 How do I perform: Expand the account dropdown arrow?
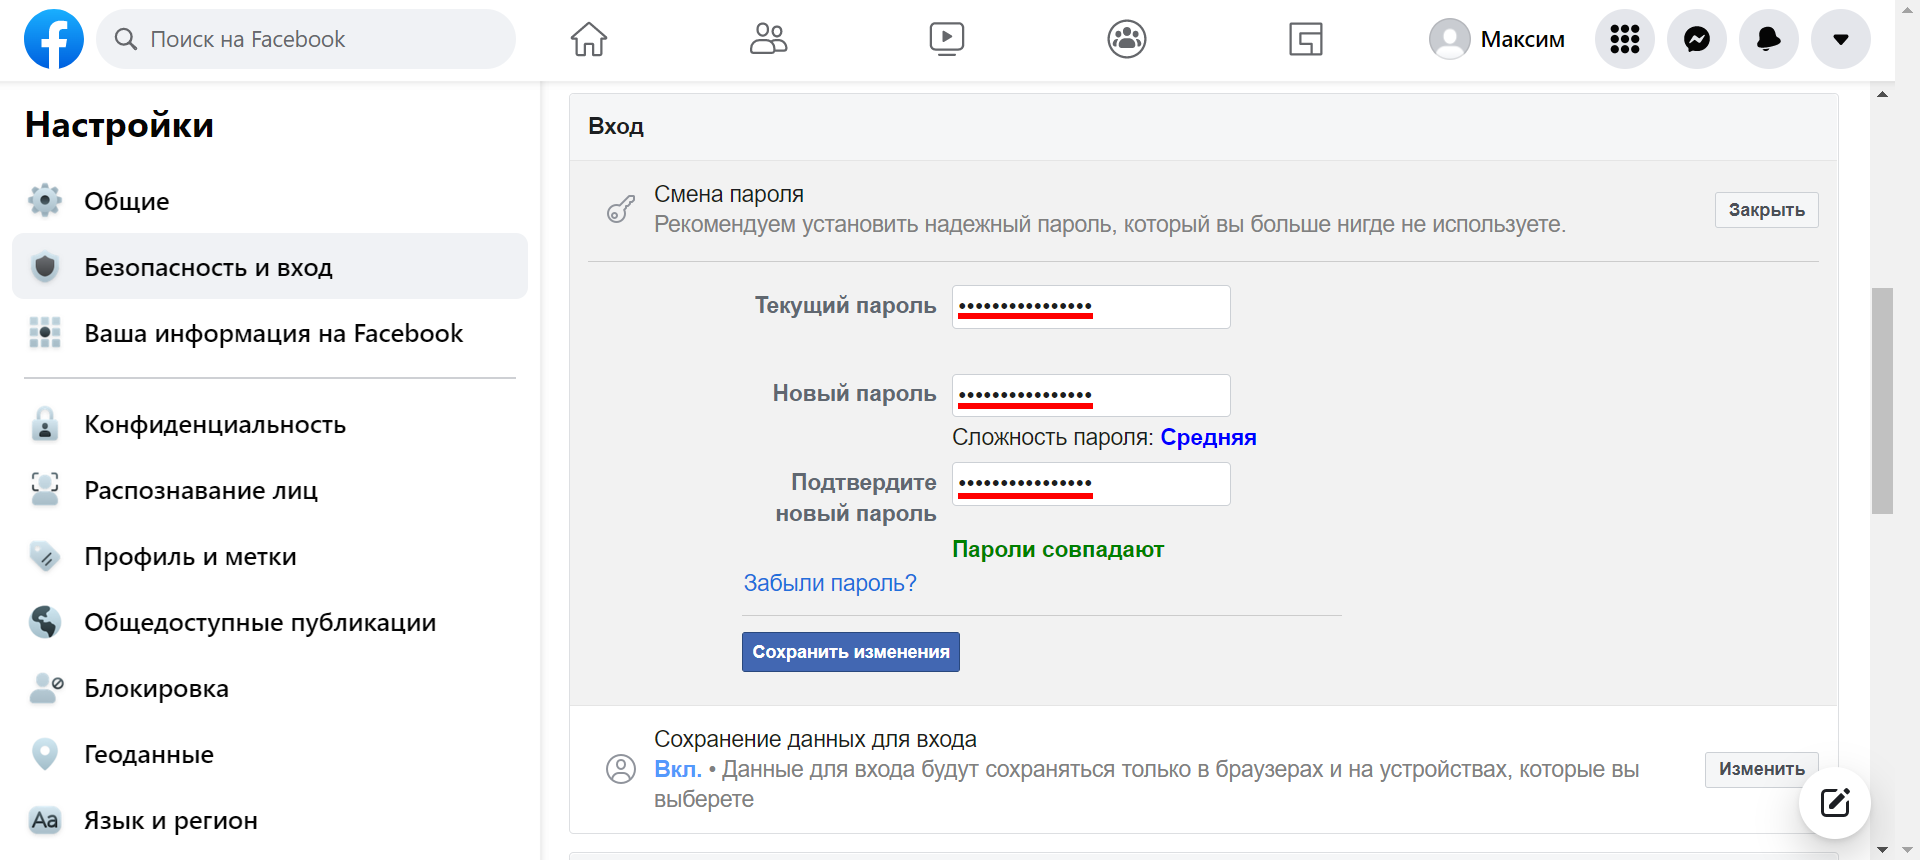coord(1841,39)
